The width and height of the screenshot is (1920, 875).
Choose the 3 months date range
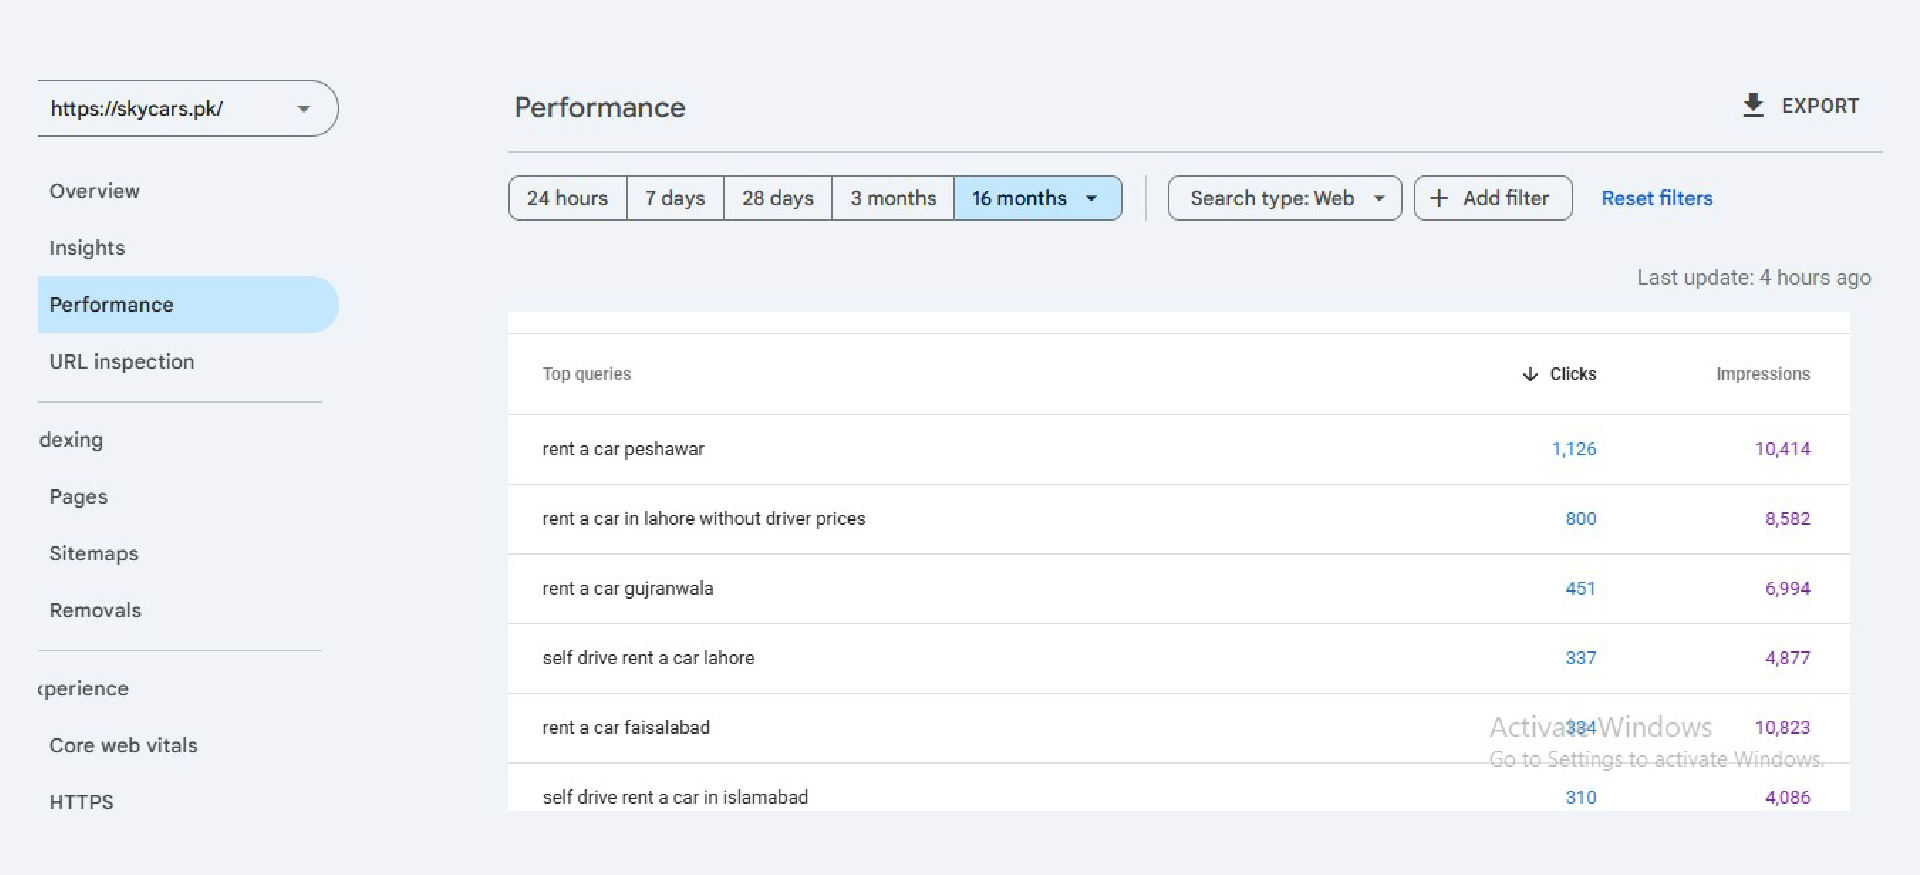coord(893,199)
